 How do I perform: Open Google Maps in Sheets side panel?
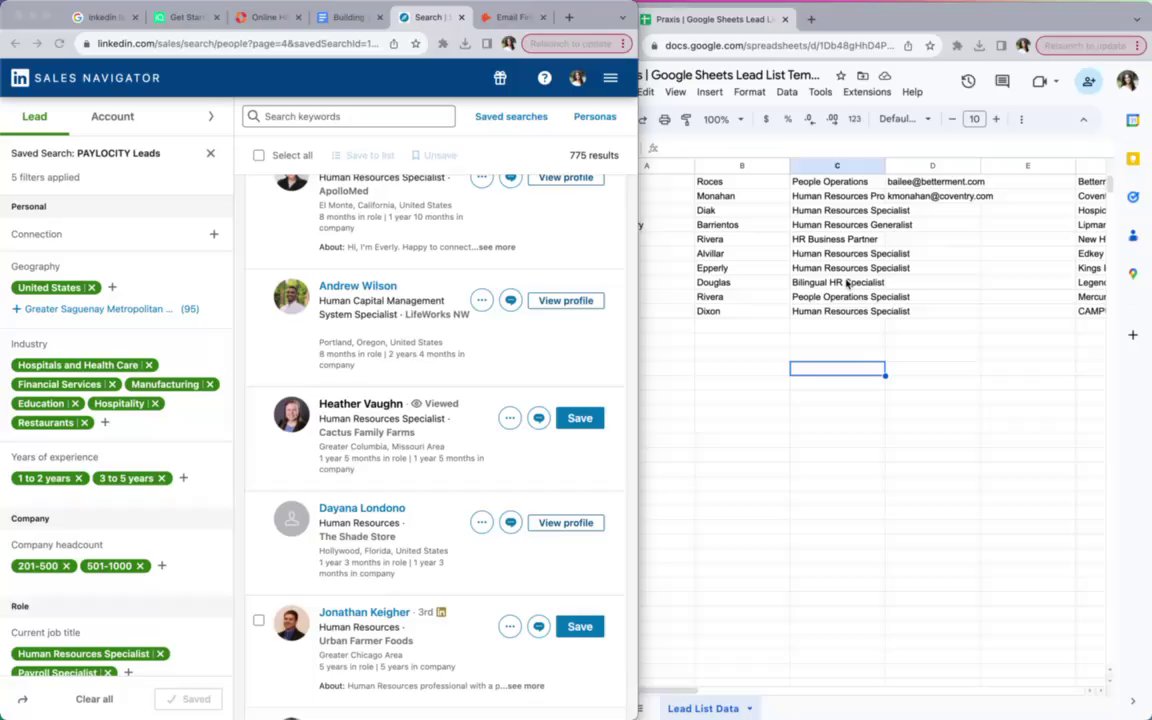coord(1133,273)
